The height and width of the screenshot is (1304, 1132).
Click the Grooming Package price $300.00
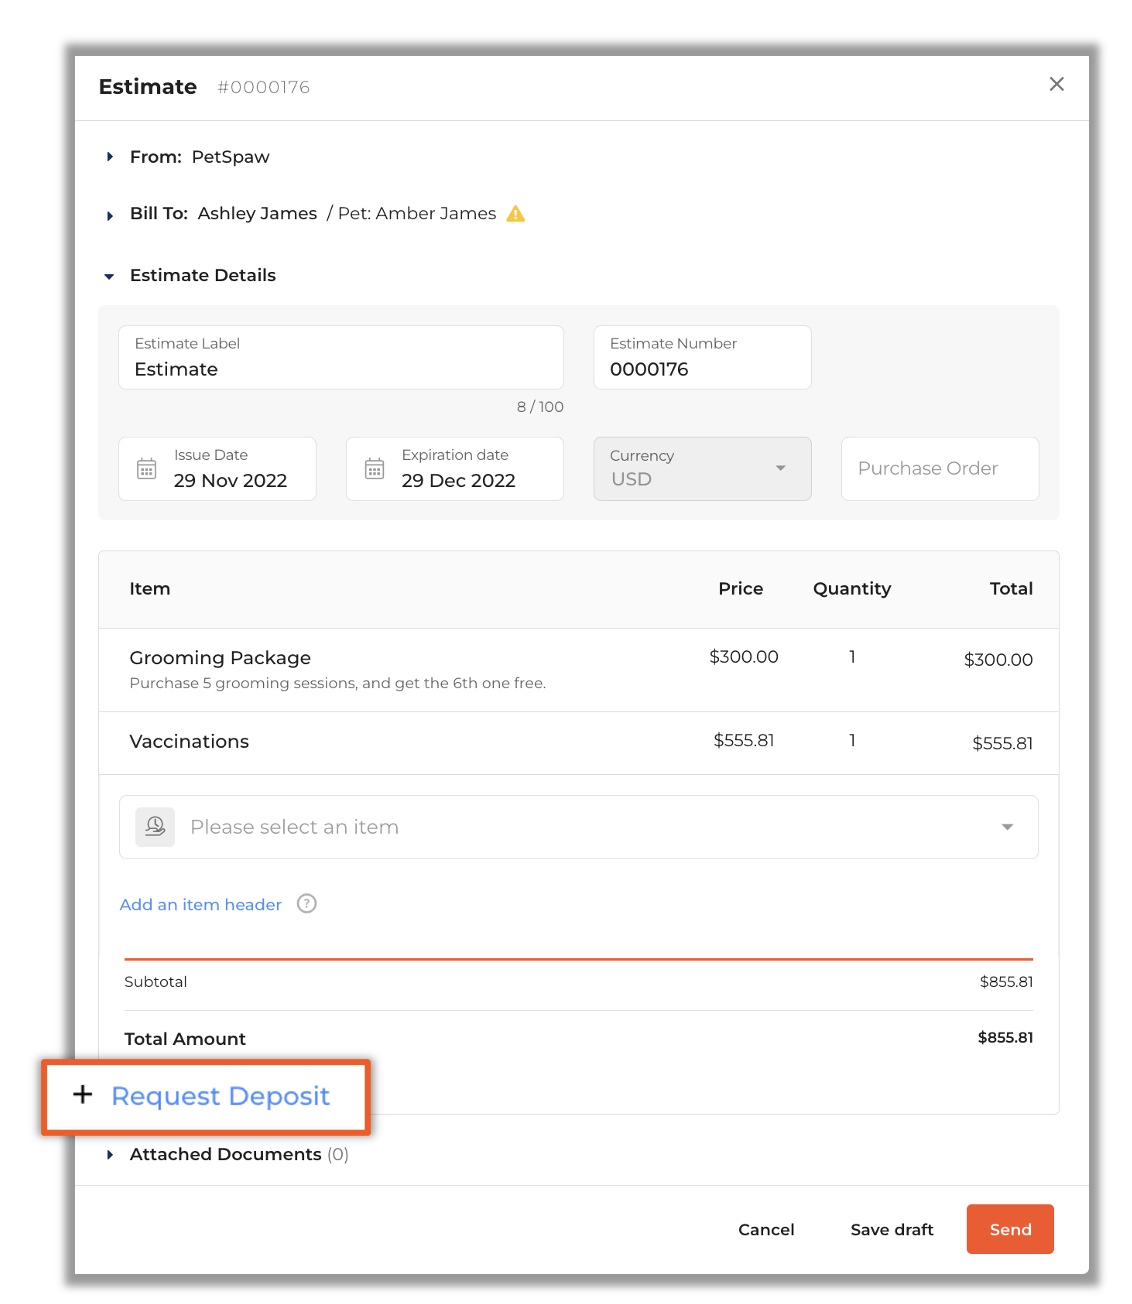[x=744, y=656]
